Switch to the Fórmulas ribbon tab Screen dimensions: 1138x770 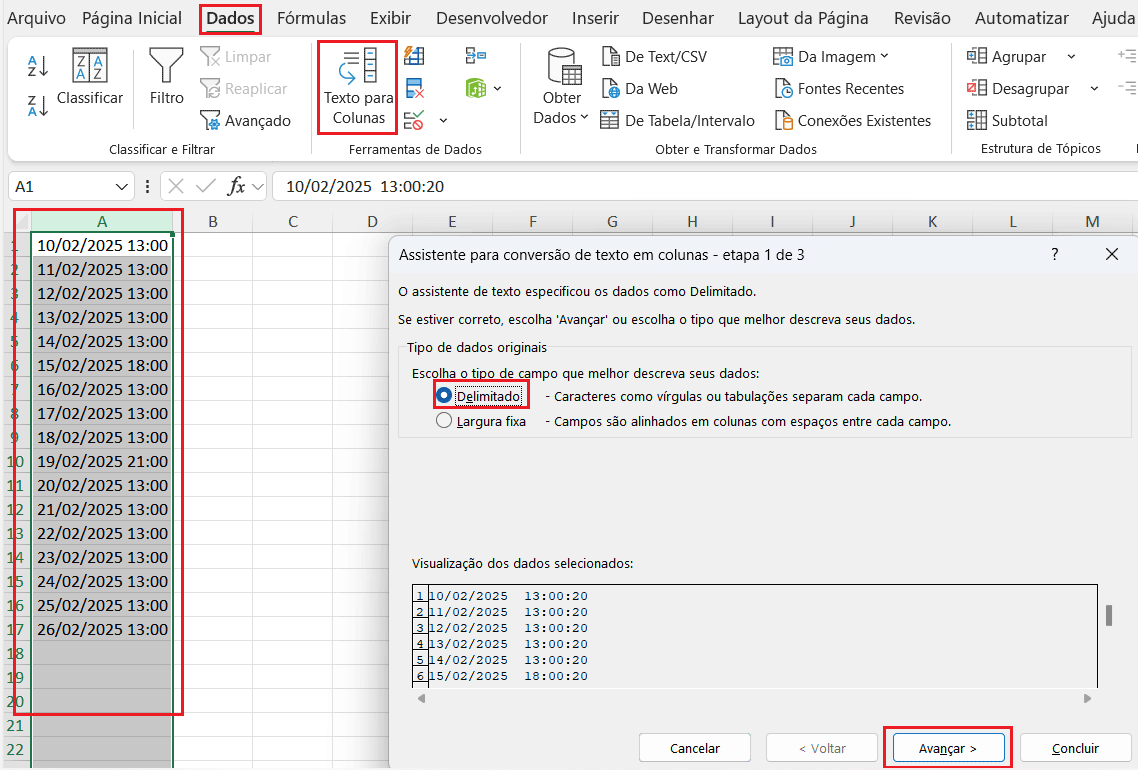point(311,18)
